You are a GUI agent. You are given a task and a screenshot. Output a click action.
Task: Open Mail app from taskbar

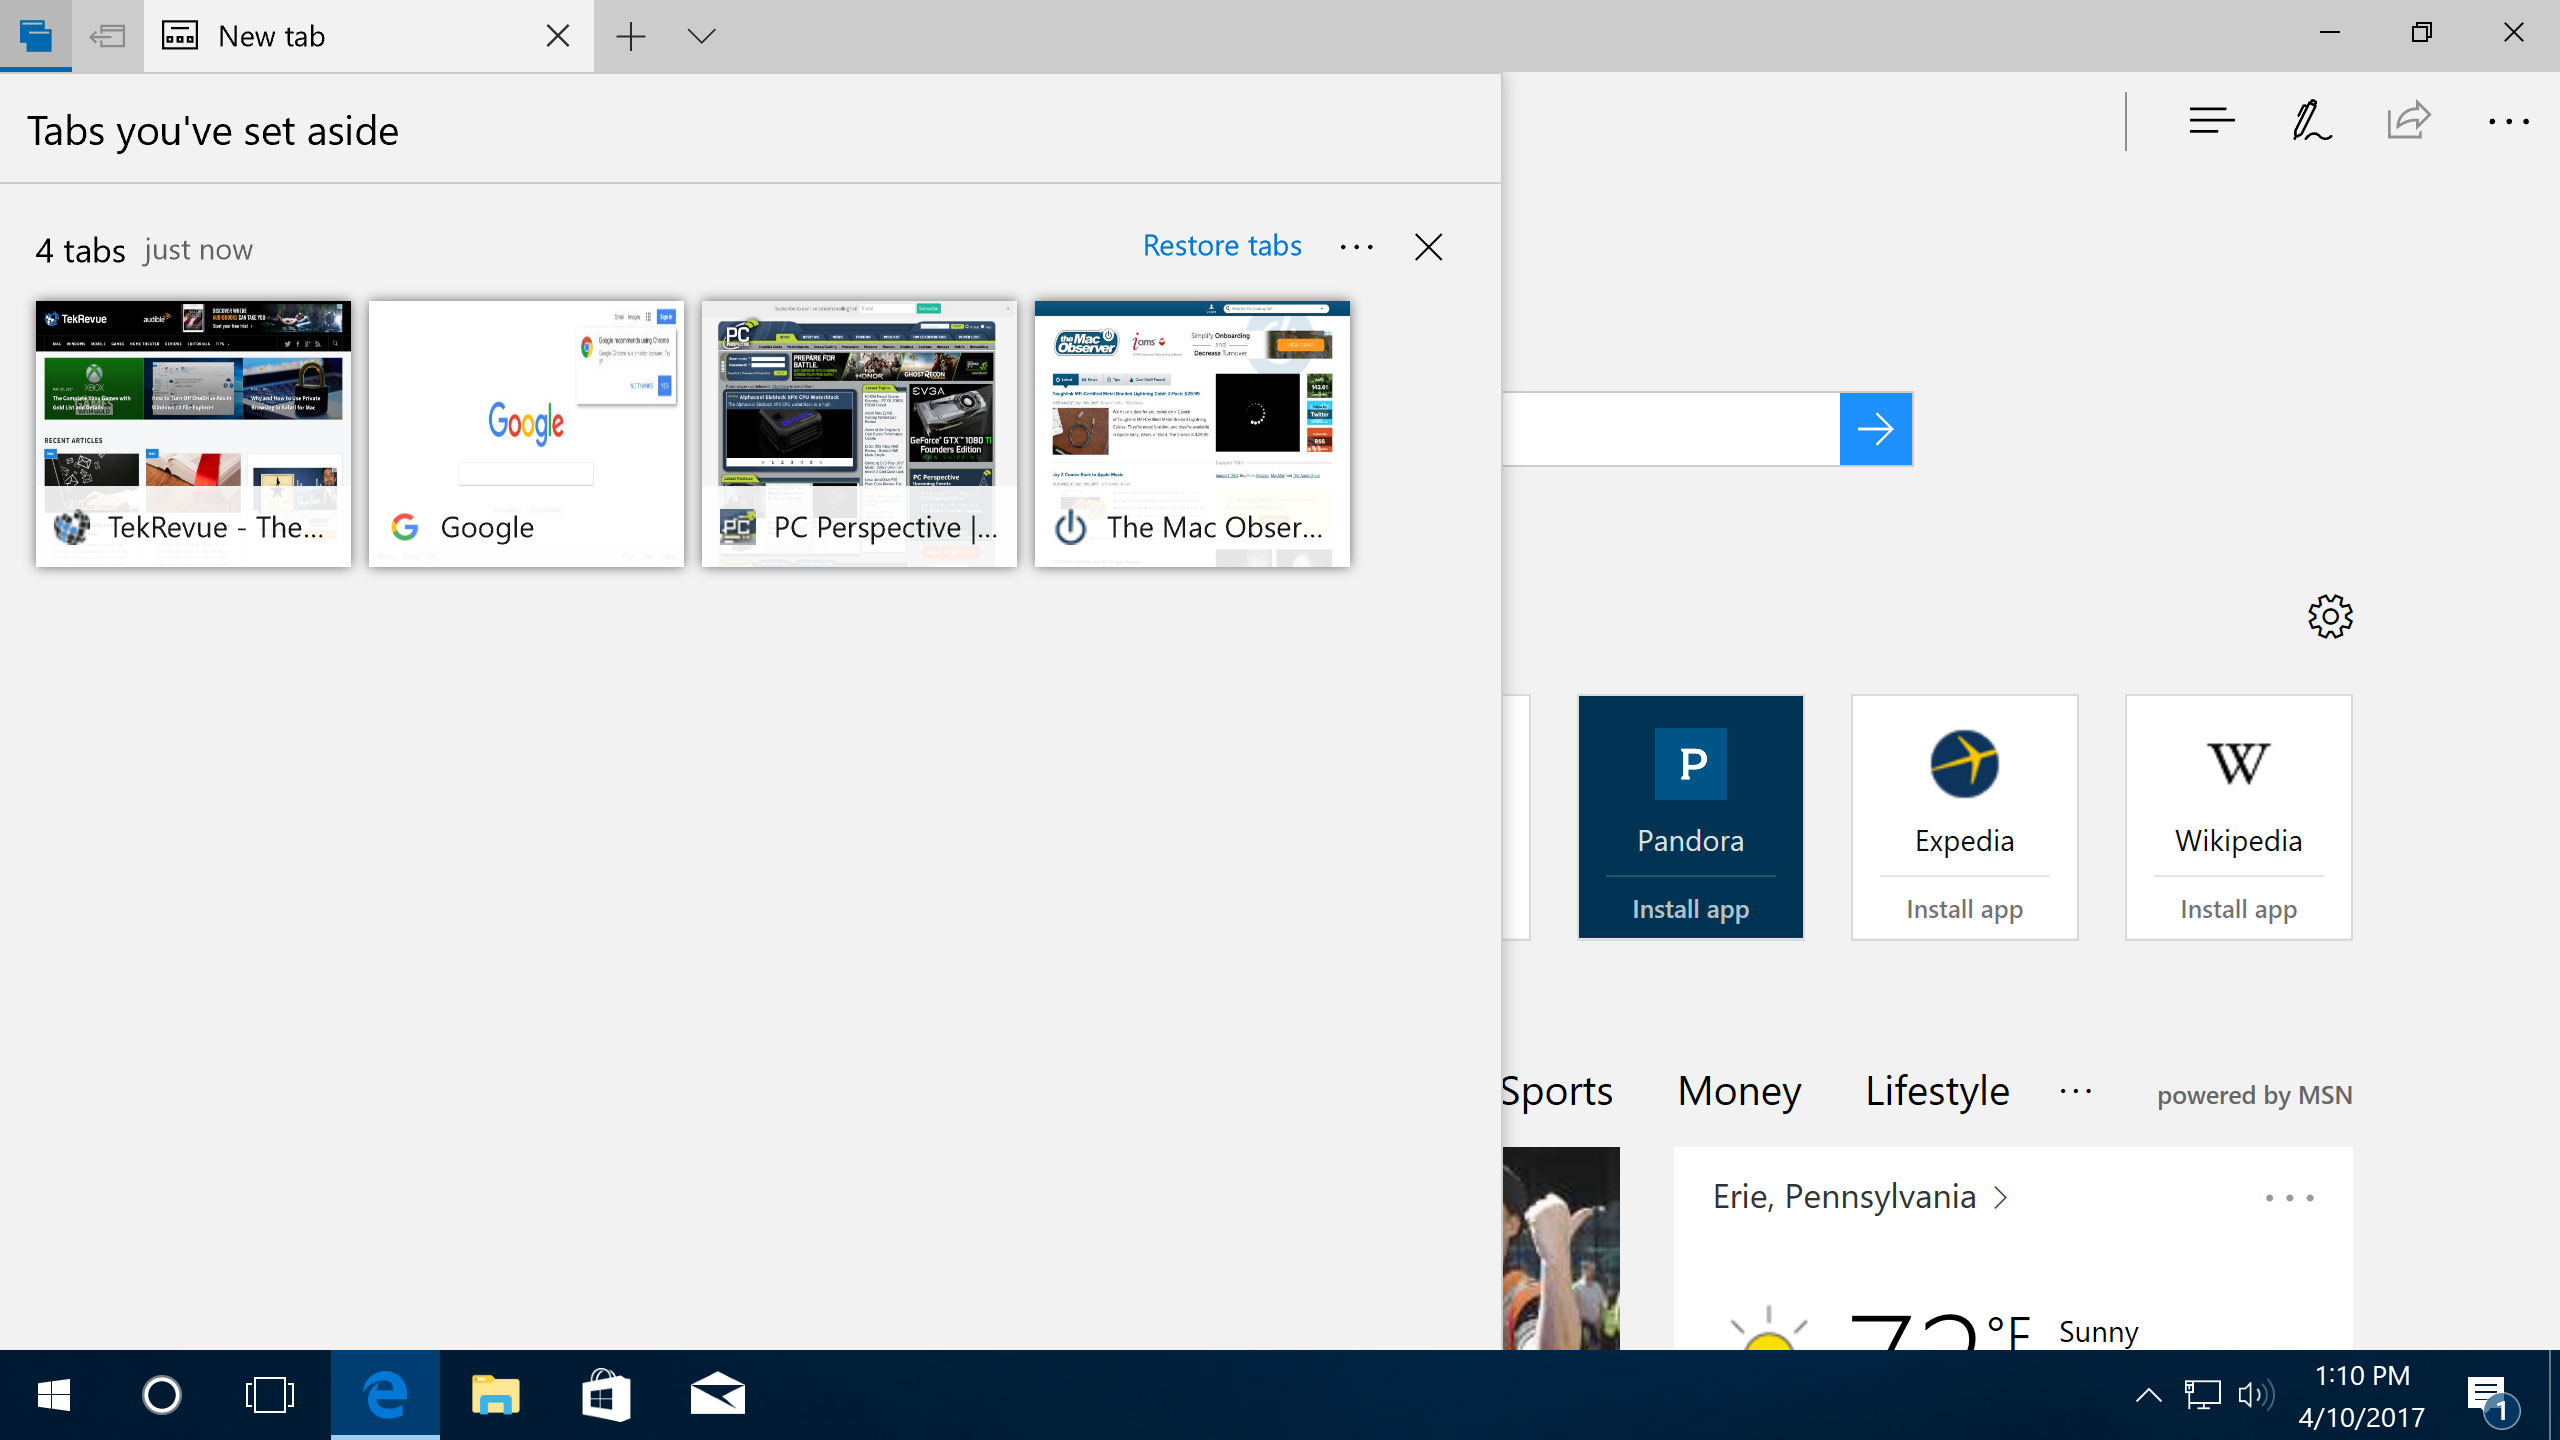tap(717, 1395)
